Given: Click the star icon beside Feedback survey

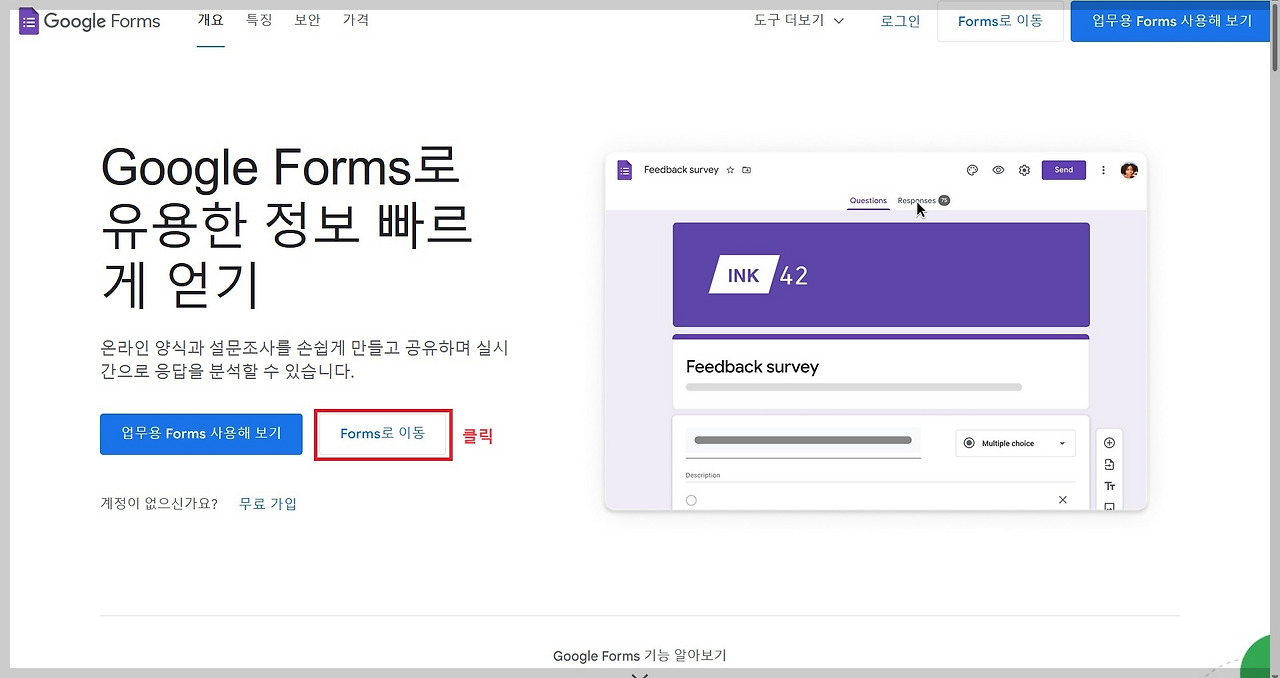Looking at the screenshot, I should (730, 170).
